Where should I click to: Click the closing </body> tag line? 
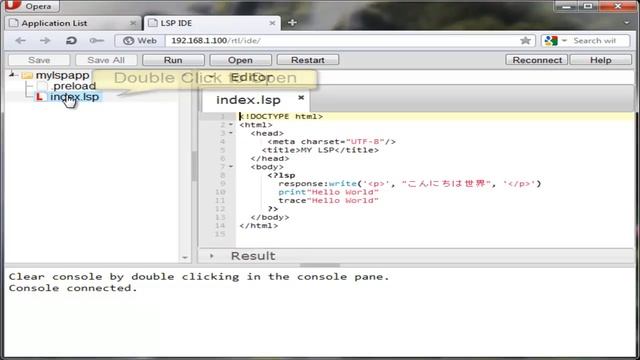[x=270, y=217]
